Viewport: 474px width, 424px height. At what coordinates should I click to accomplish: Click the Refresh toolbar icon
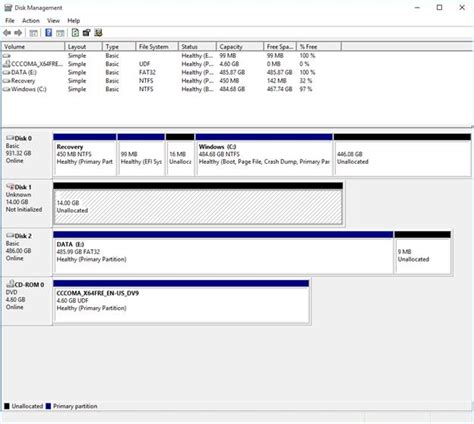pyautogui.click(x=75, y=33)
